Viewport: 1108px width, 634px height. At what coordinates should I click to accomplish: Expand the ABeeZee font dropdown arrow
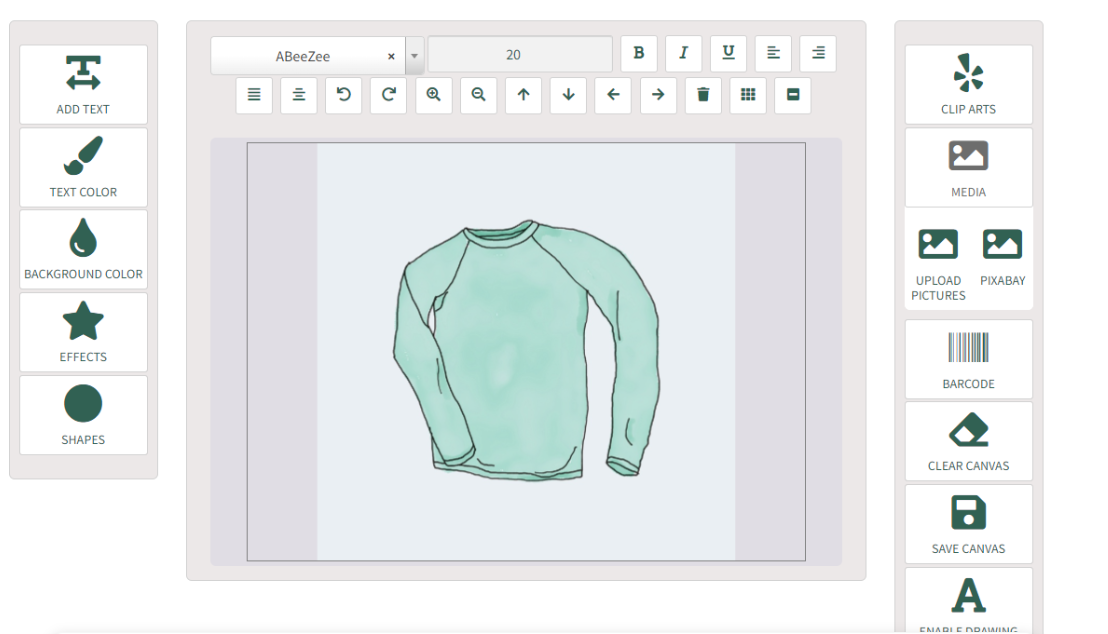[415, 56]
